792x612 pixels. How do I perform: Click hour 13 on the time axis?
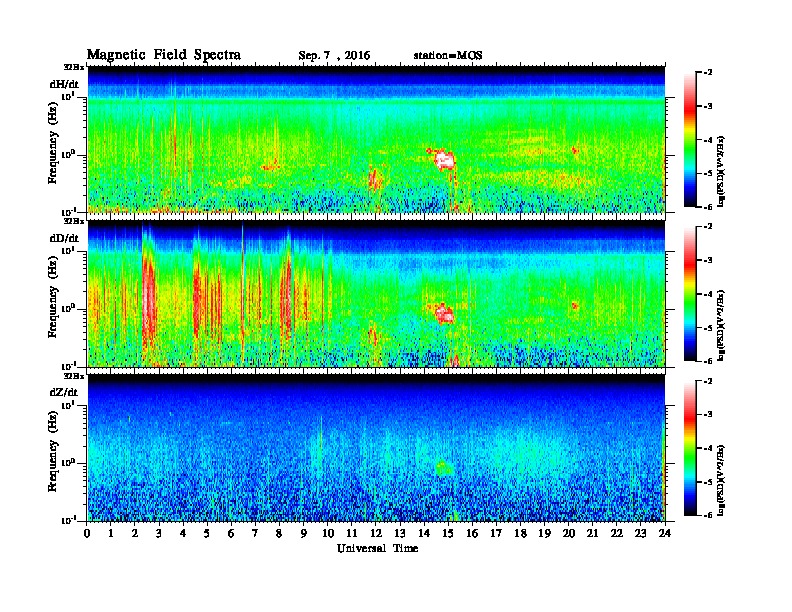click(400, 533)
